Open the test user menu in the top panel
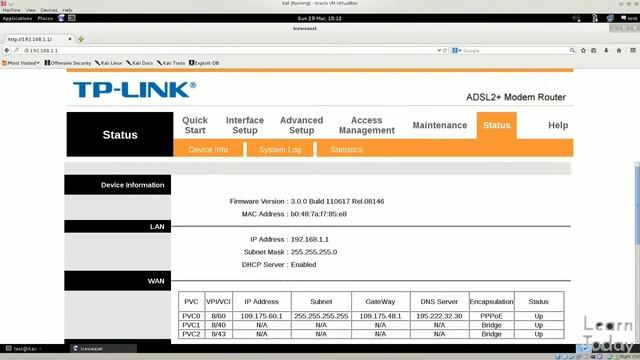This screenshot has height=360, width=640. click(629, 18)
